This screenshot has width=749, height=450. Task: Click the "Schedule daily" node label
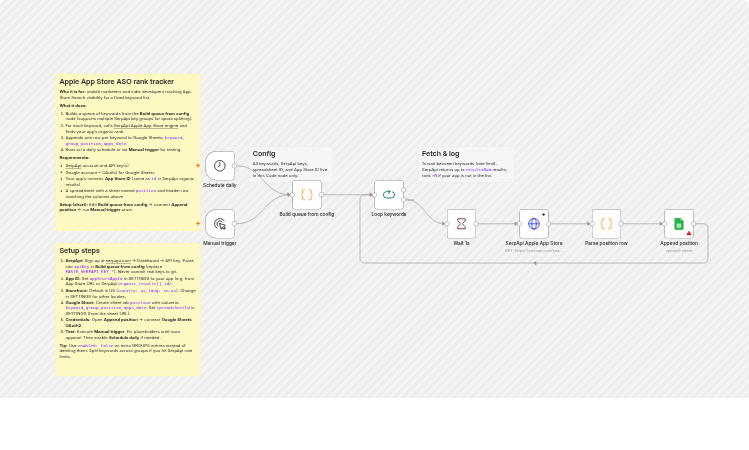220,185
